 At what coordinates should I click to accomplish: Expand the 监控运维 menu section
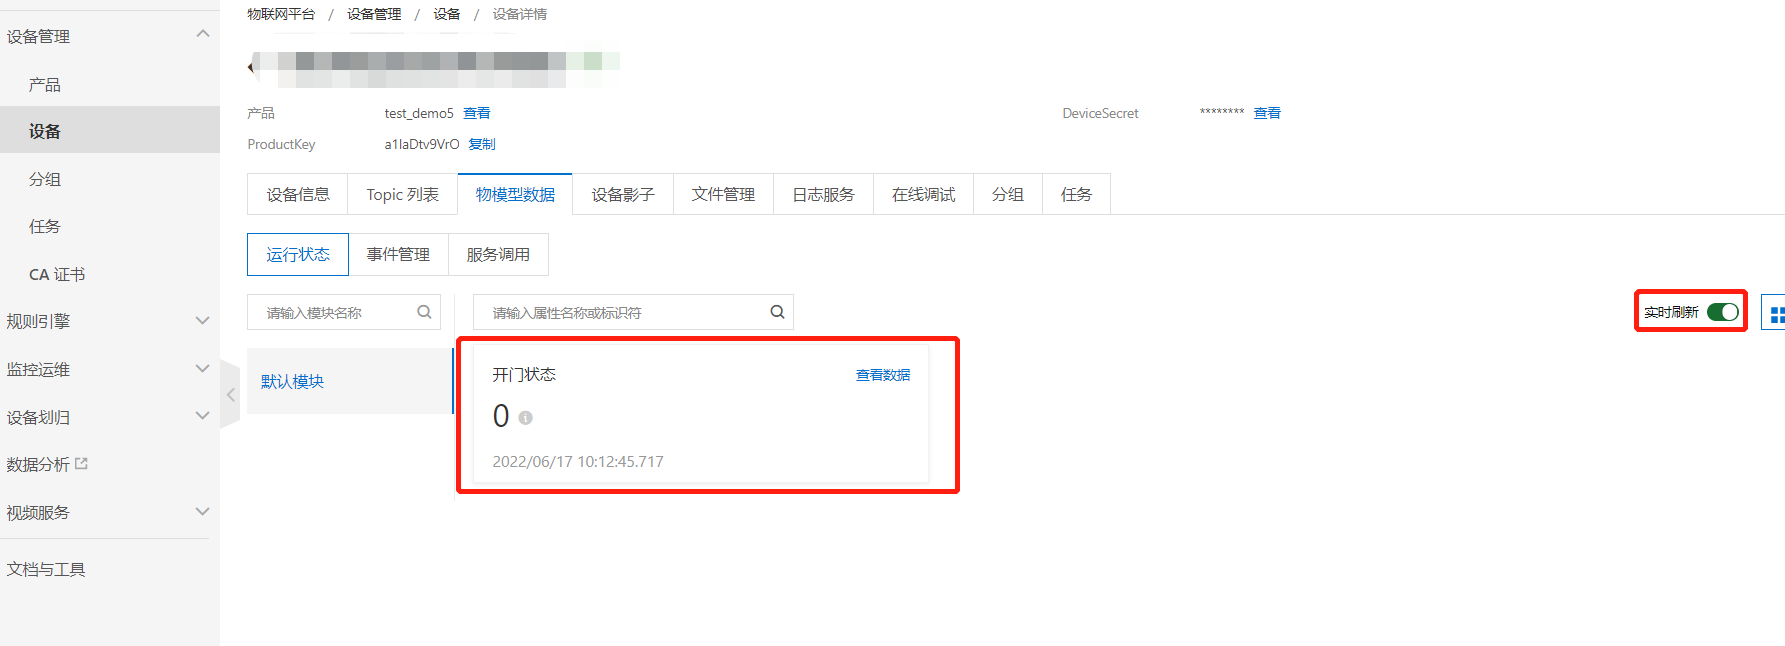[203, 369]
